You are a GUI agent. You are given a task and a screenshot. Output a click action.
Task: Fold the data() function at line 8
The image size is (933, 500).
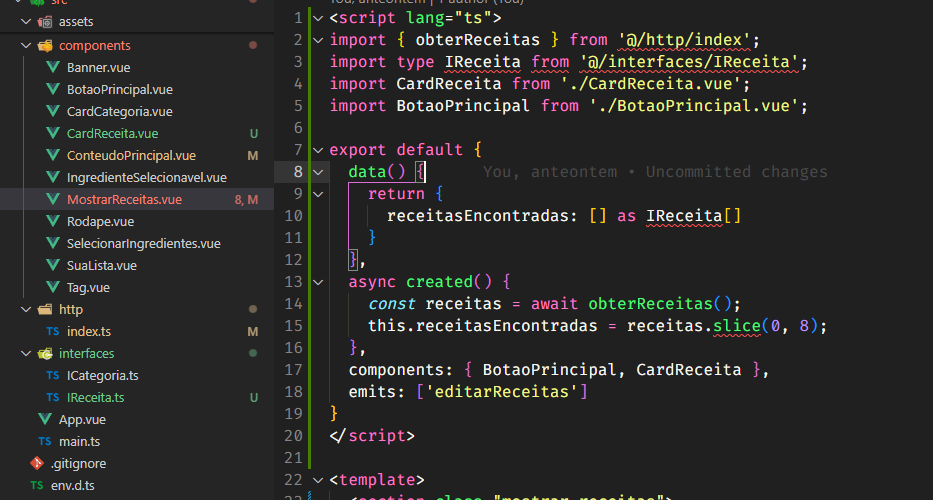[x=318, y=172]
